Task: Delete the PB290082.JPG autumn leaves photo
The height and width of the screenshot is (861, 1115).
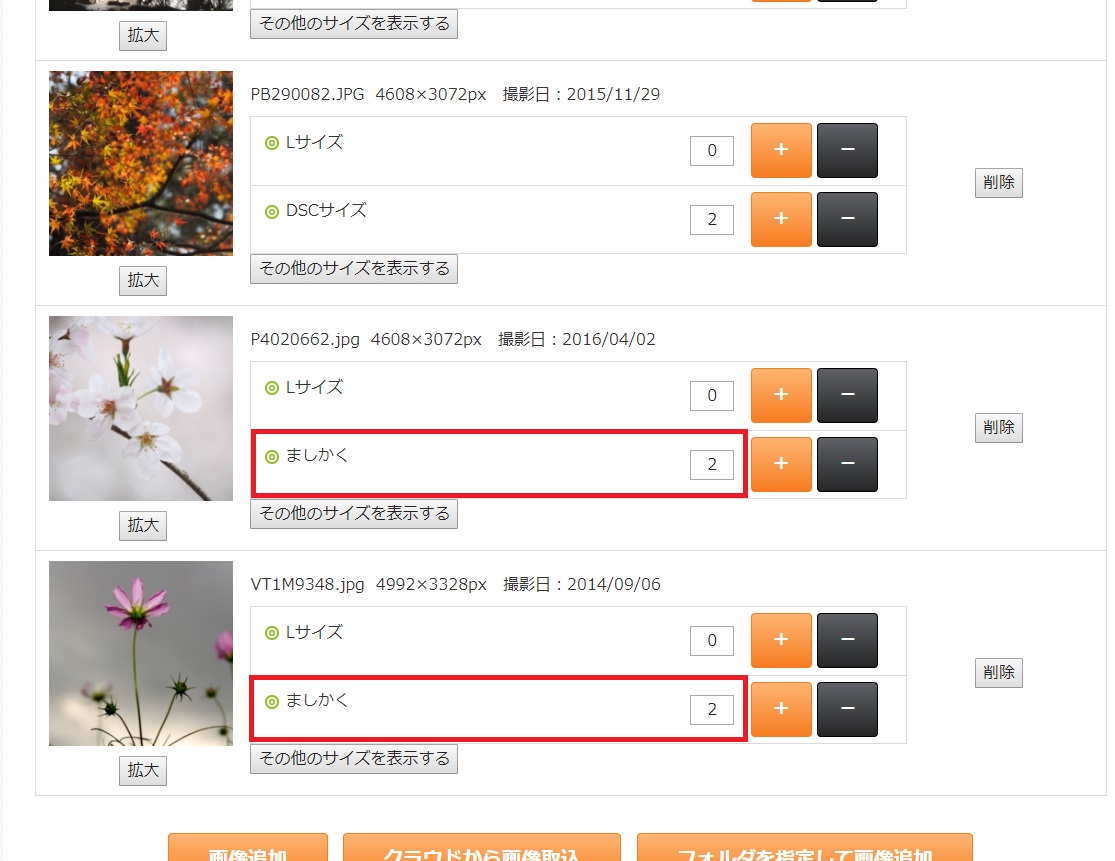Action: [998, 183]
